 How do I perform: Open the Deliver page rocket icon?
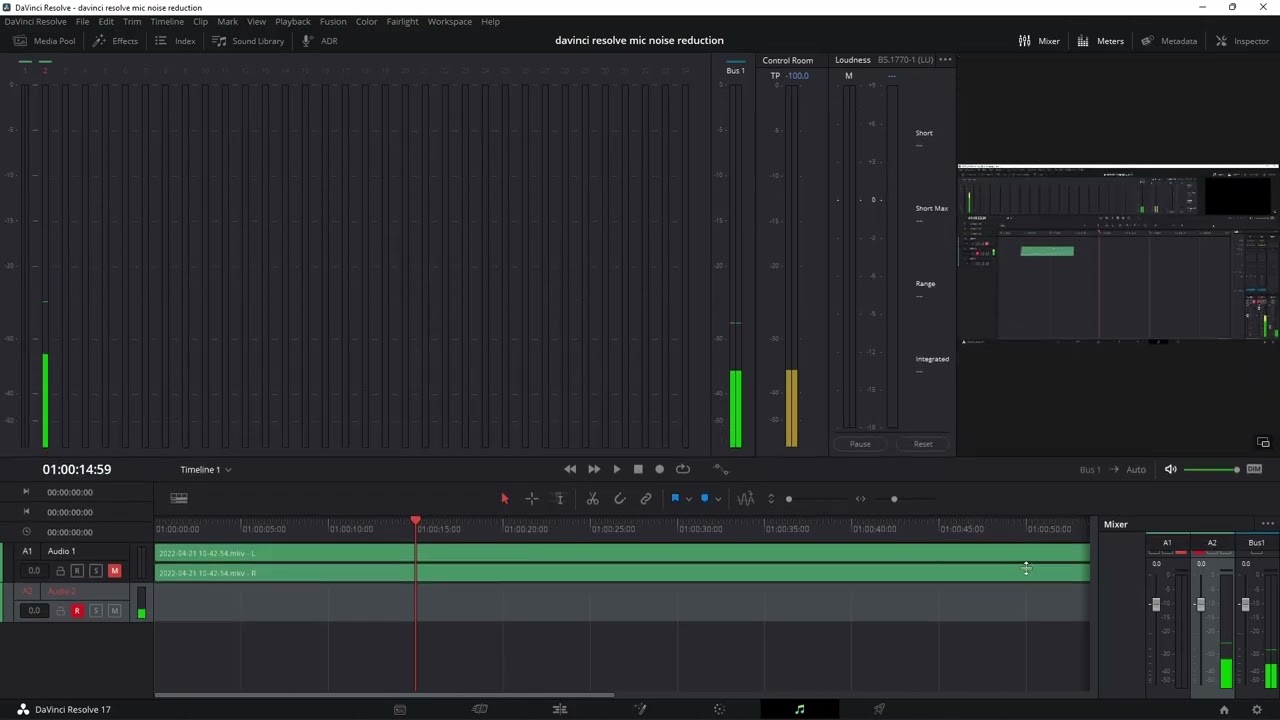click(x=879, y=709)
